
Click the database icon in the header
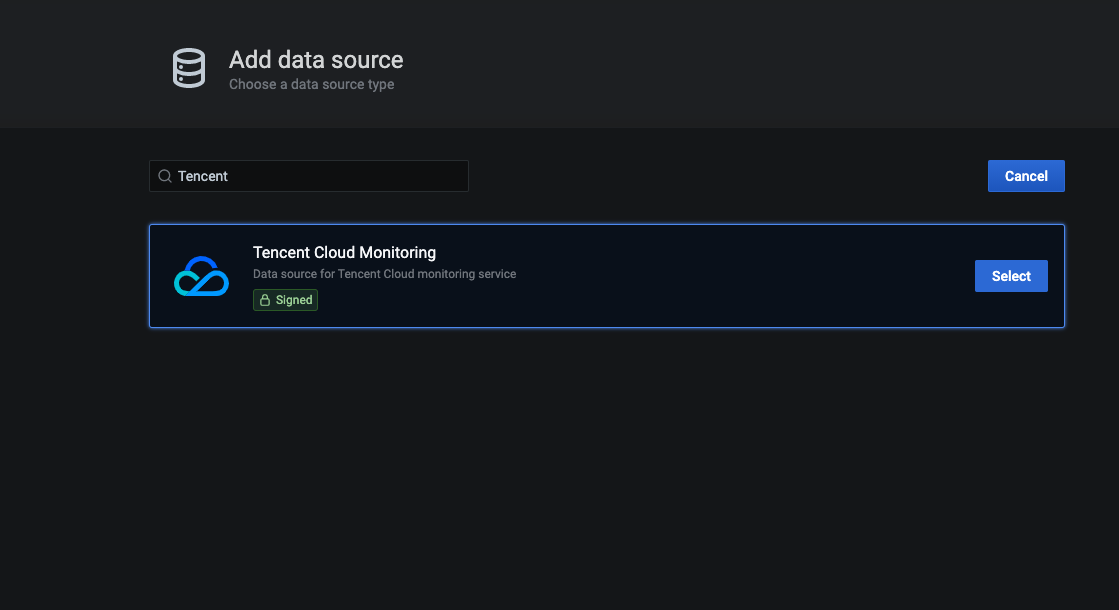(188, 69)
